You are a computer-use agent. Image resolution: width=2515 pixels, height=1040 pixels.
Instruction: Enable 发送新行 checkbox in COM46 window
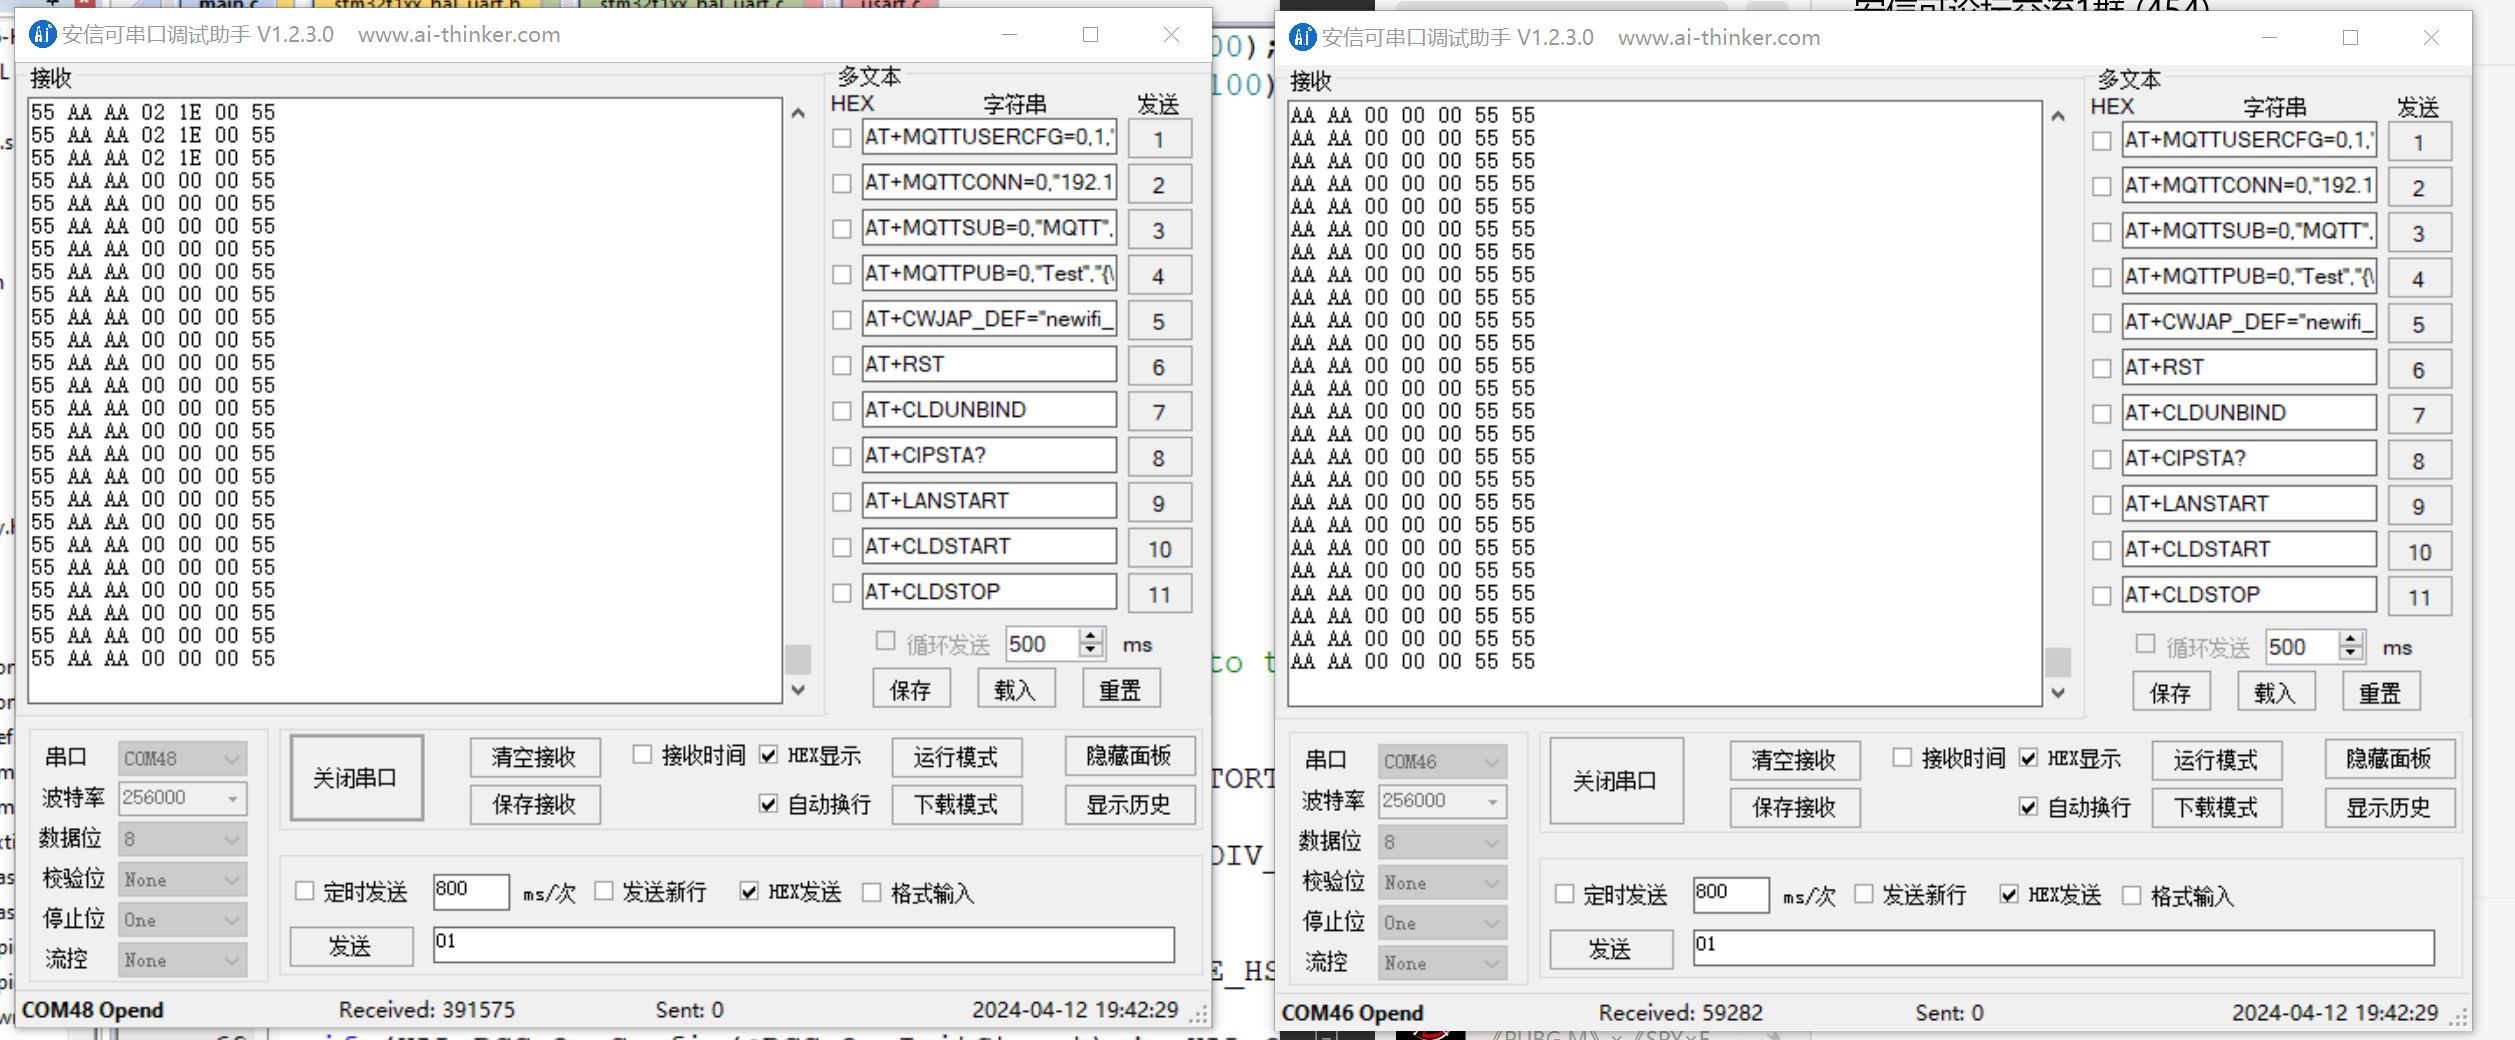click(x=1864, y=894)
